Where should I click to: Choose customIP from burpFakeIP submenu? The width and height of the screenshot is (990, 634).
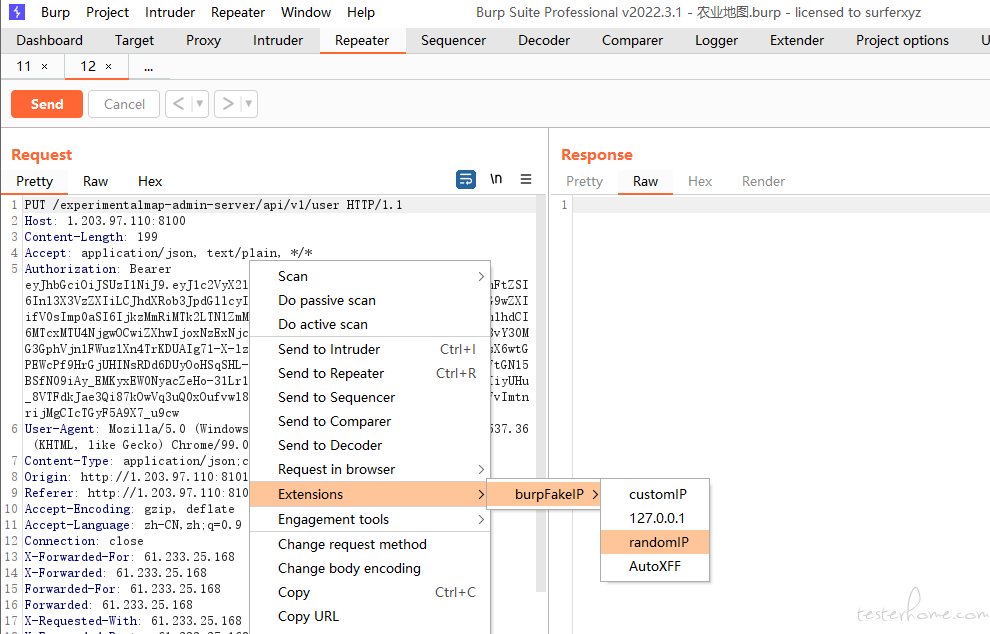[x=655, y=494]
